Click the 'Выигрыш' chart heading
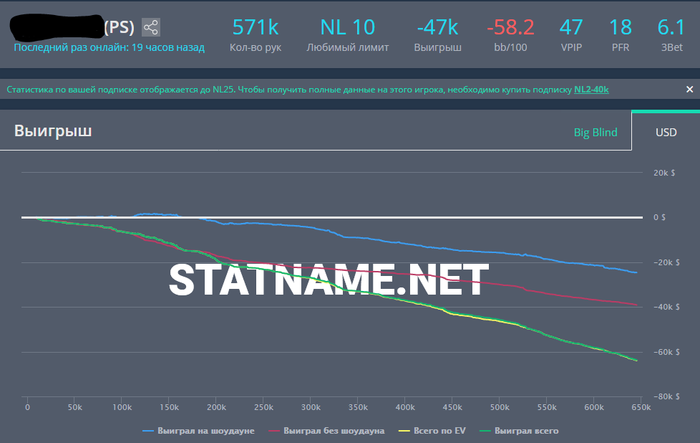 [x=53, y=131]
